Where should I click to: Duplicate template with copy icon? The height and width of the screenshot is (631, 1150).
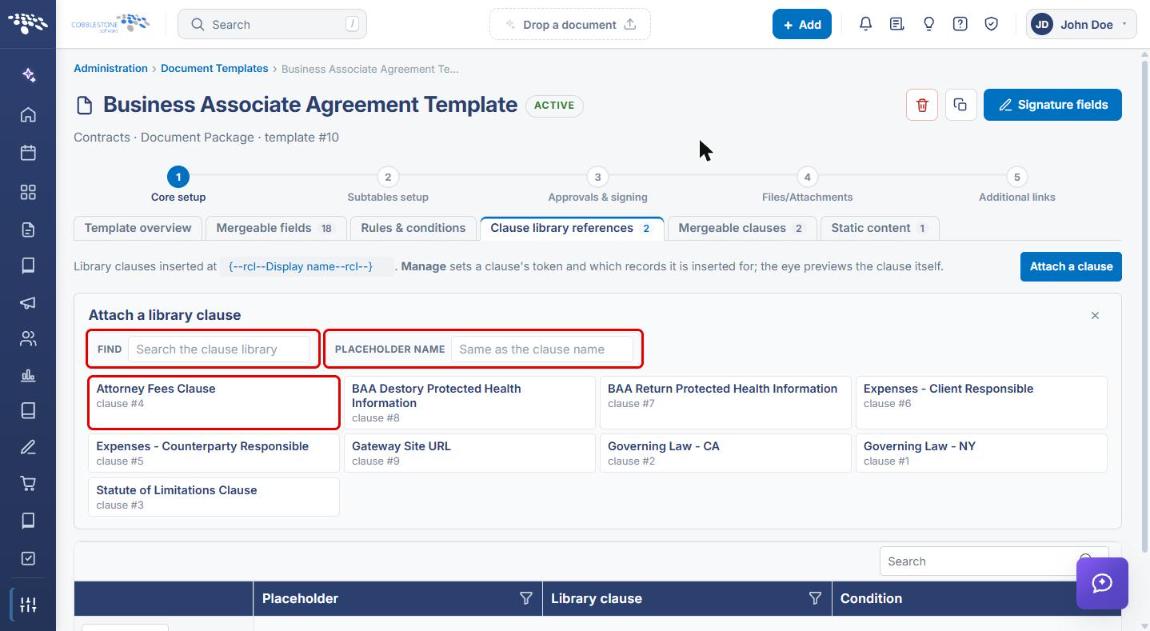click(960, 105)
